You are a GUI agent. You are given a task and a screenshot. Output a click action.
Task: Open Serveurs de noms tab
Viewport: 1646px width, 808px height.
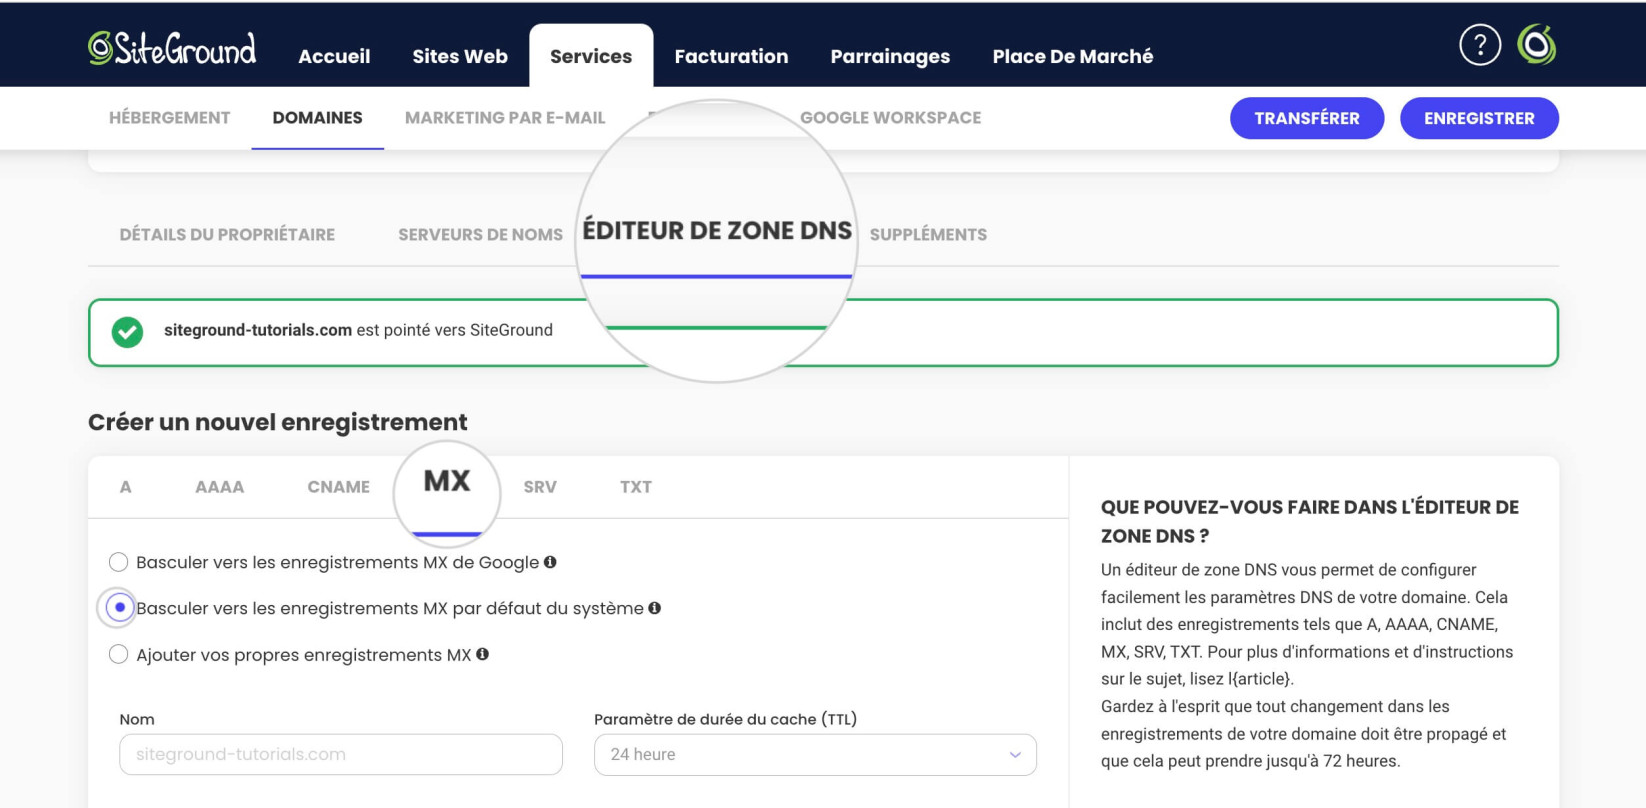pyautogui.click(x=480, y=235)
